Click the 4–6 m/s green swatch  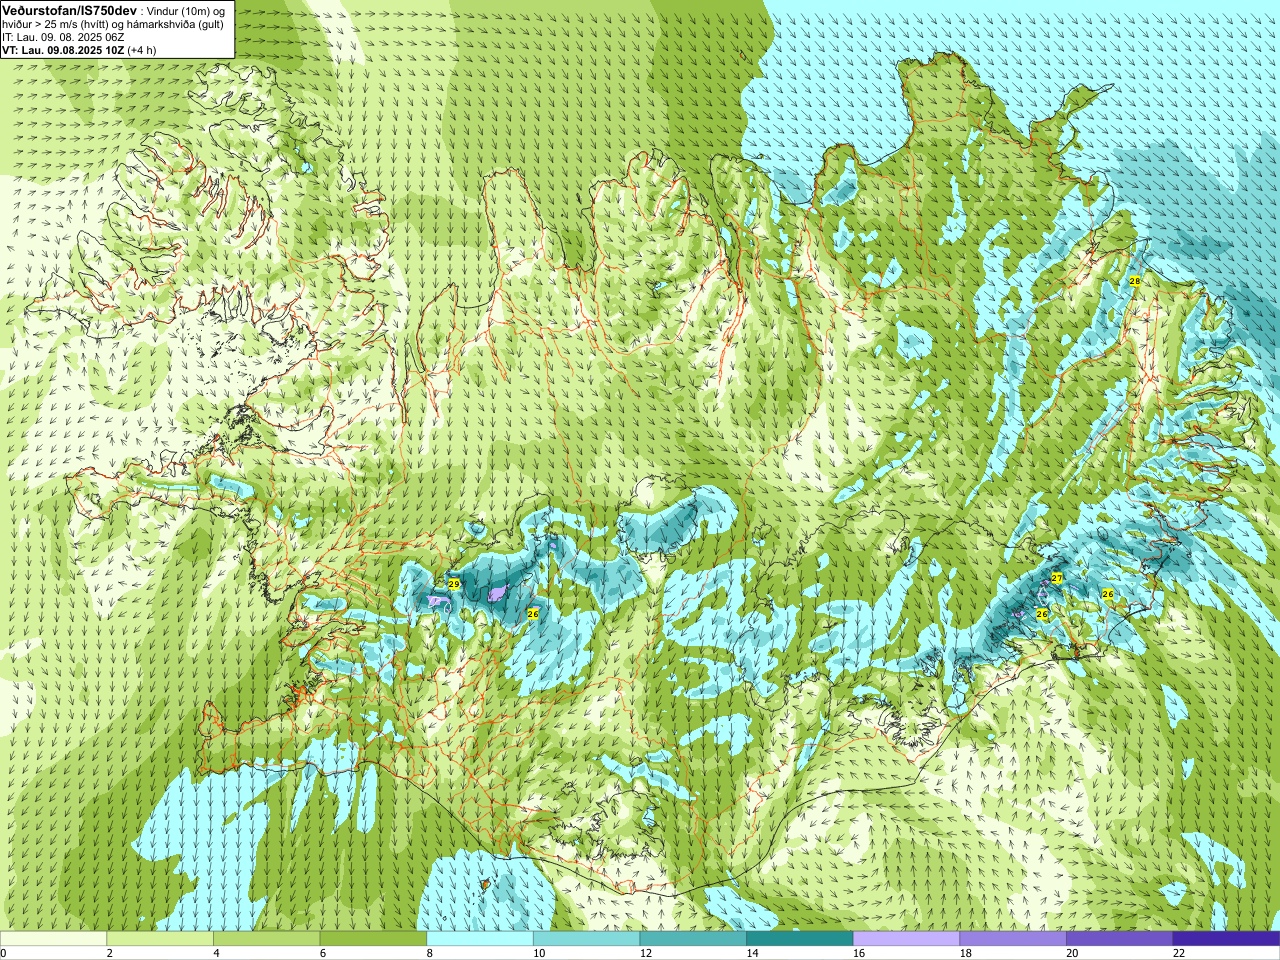point(266,938)
